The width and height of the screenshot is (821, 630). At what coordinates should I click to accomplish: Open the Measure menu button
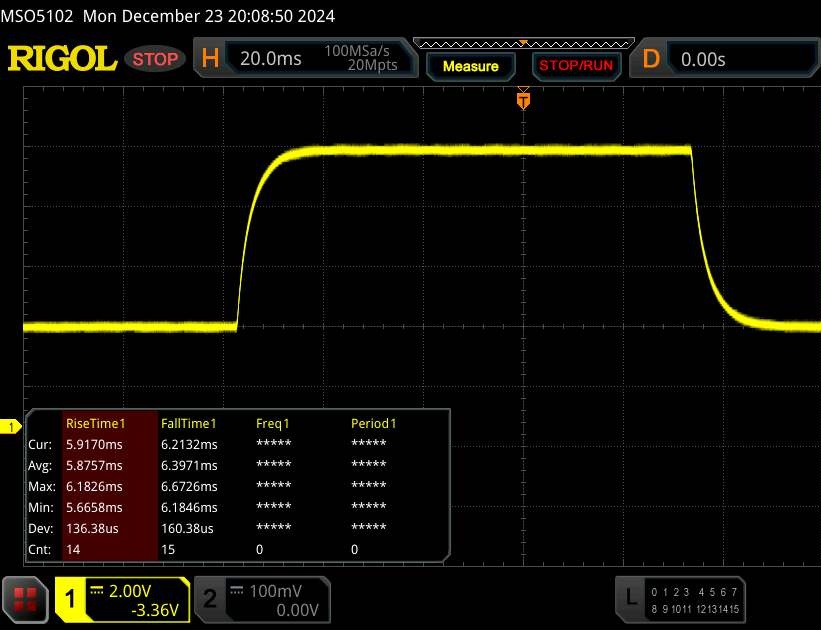click(x=470, y=67)
